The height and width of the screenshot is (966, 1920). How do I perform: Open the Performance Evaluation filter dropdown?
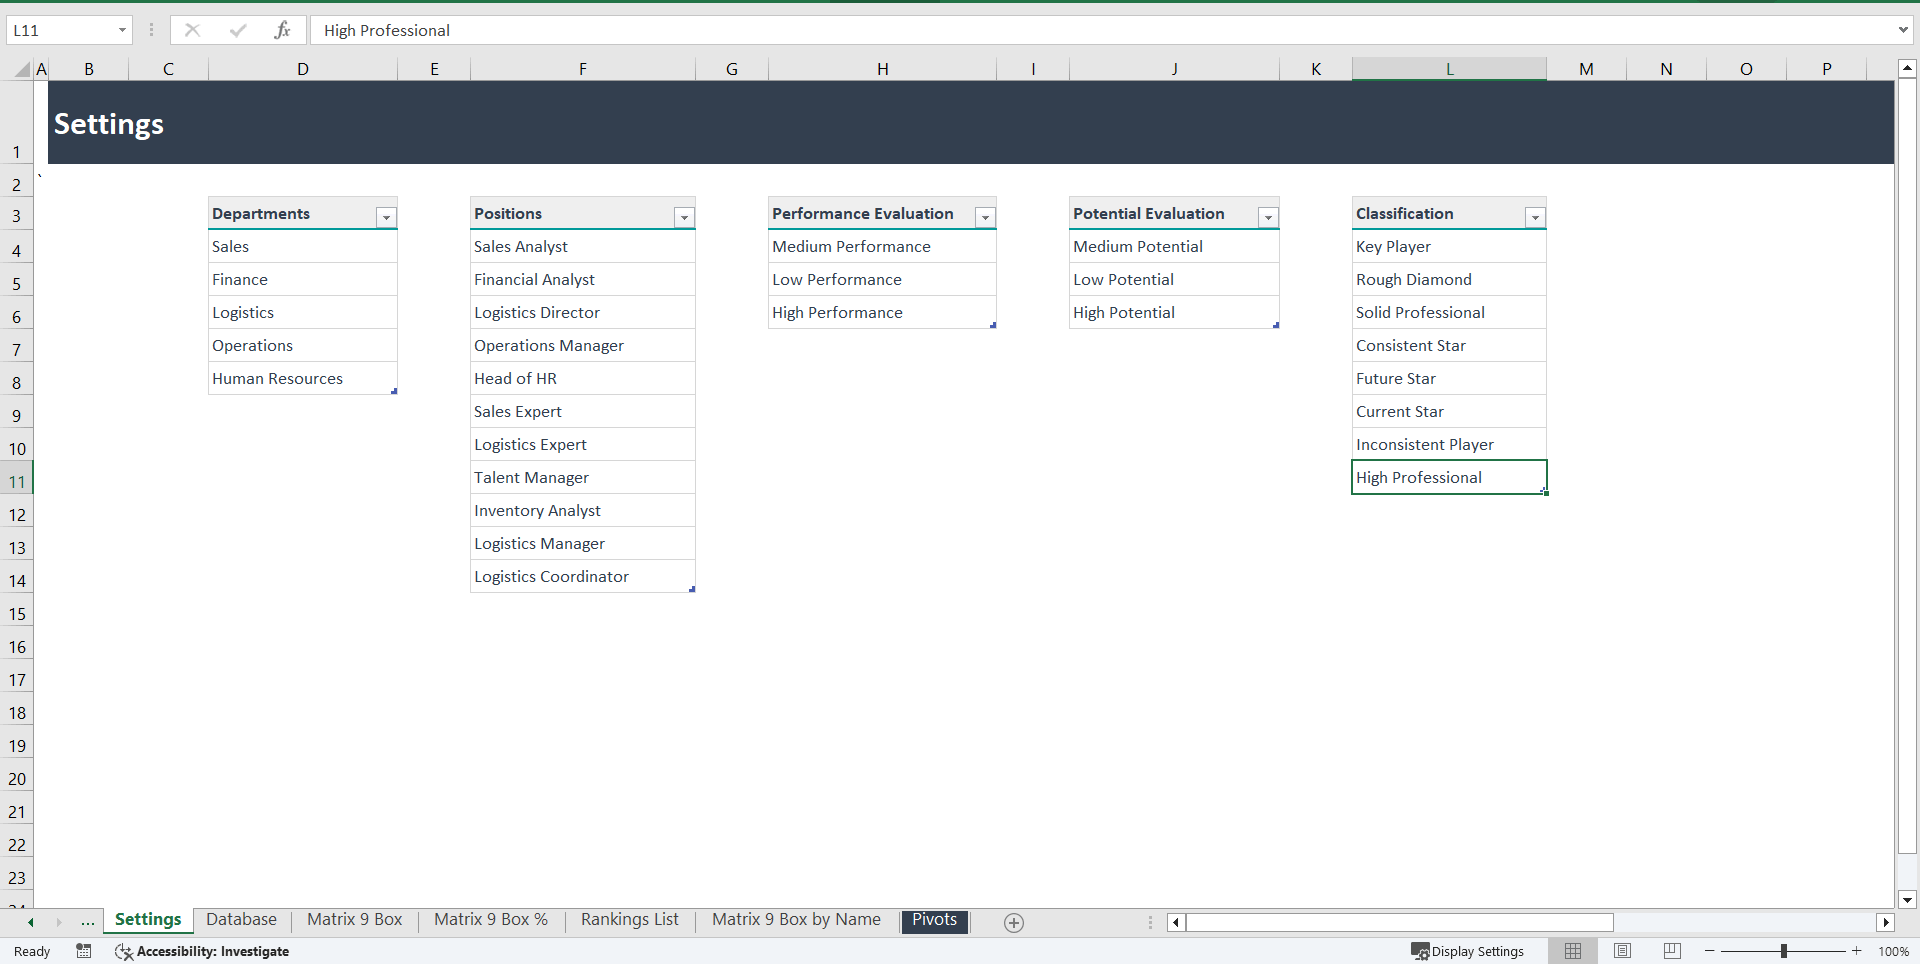[985, 217]
